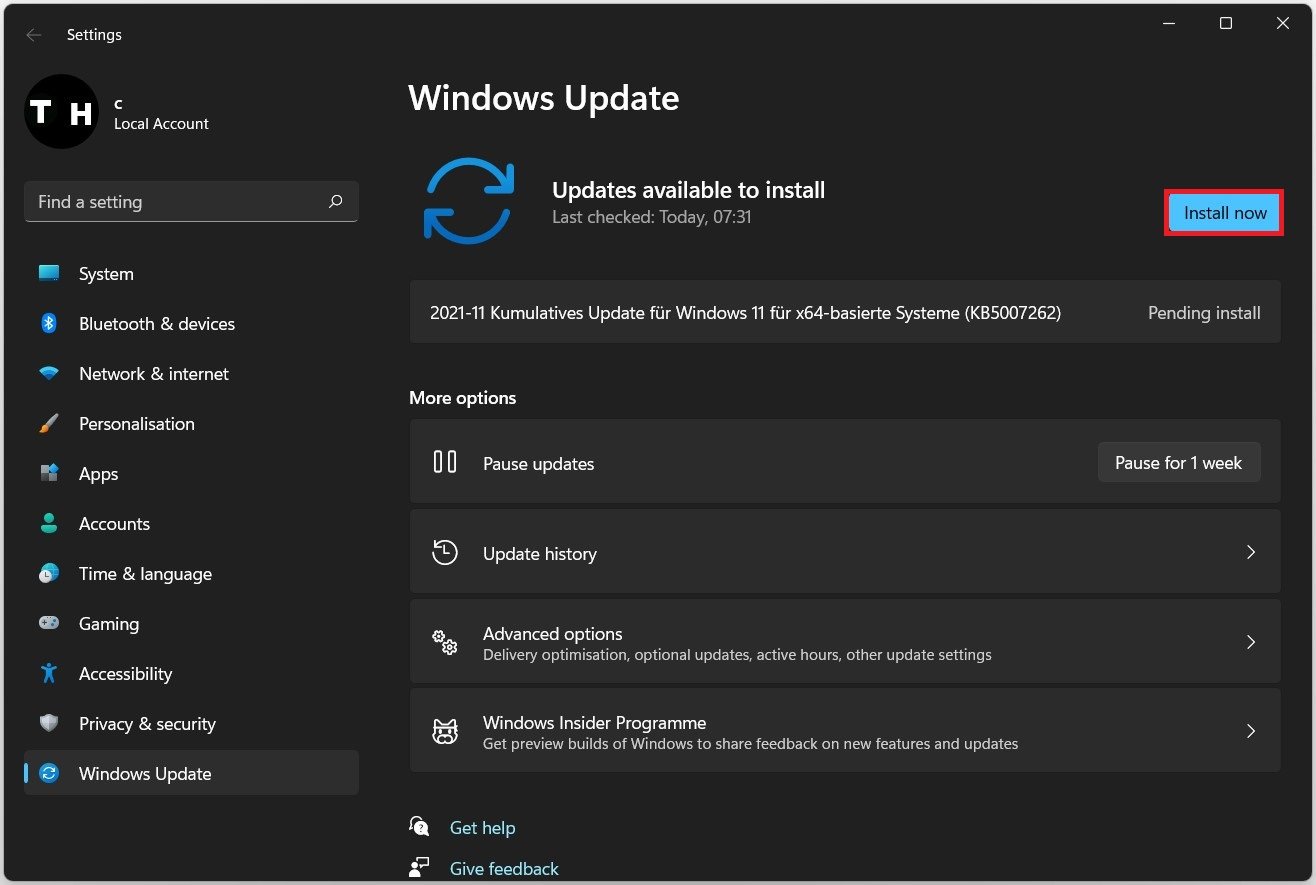The width and height of the screenshot is (1316, 885).
Task: Select the Windows Insider Programme row
Action: pos(845,731)
